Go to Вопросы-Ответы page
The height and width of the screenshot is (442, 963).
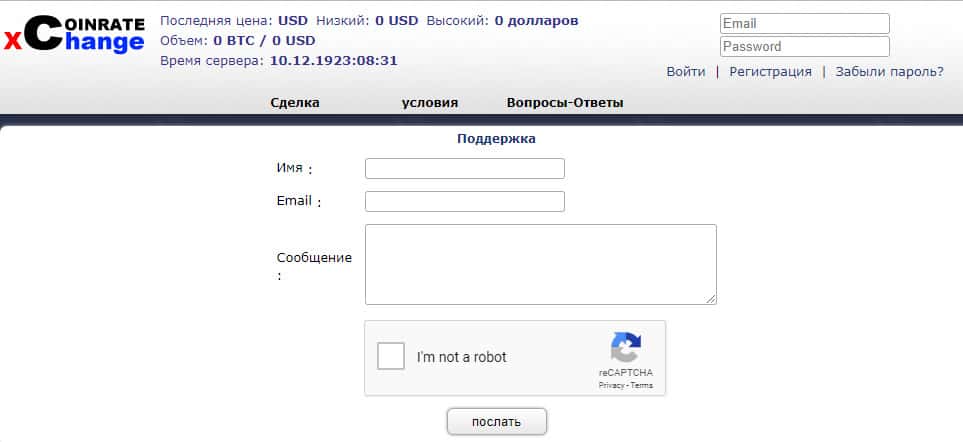click(x=565, y=103)
